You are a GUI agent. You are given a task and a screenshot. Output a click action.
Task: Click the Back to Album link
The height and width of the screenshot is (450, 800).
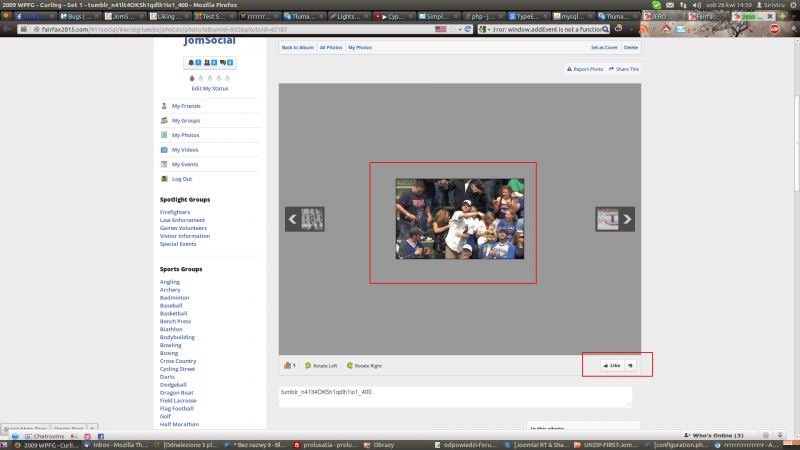(297, 47)
